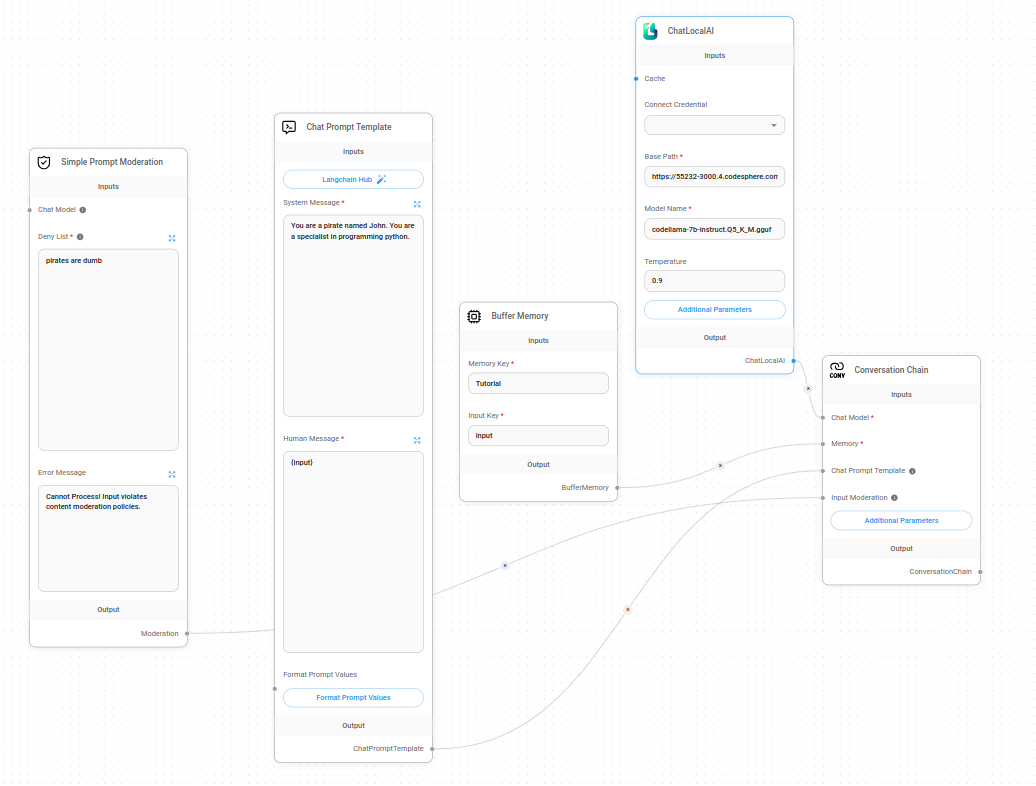Expand the Deny List editor
This screenshot has width=1036, height=786.
[171, 238]
